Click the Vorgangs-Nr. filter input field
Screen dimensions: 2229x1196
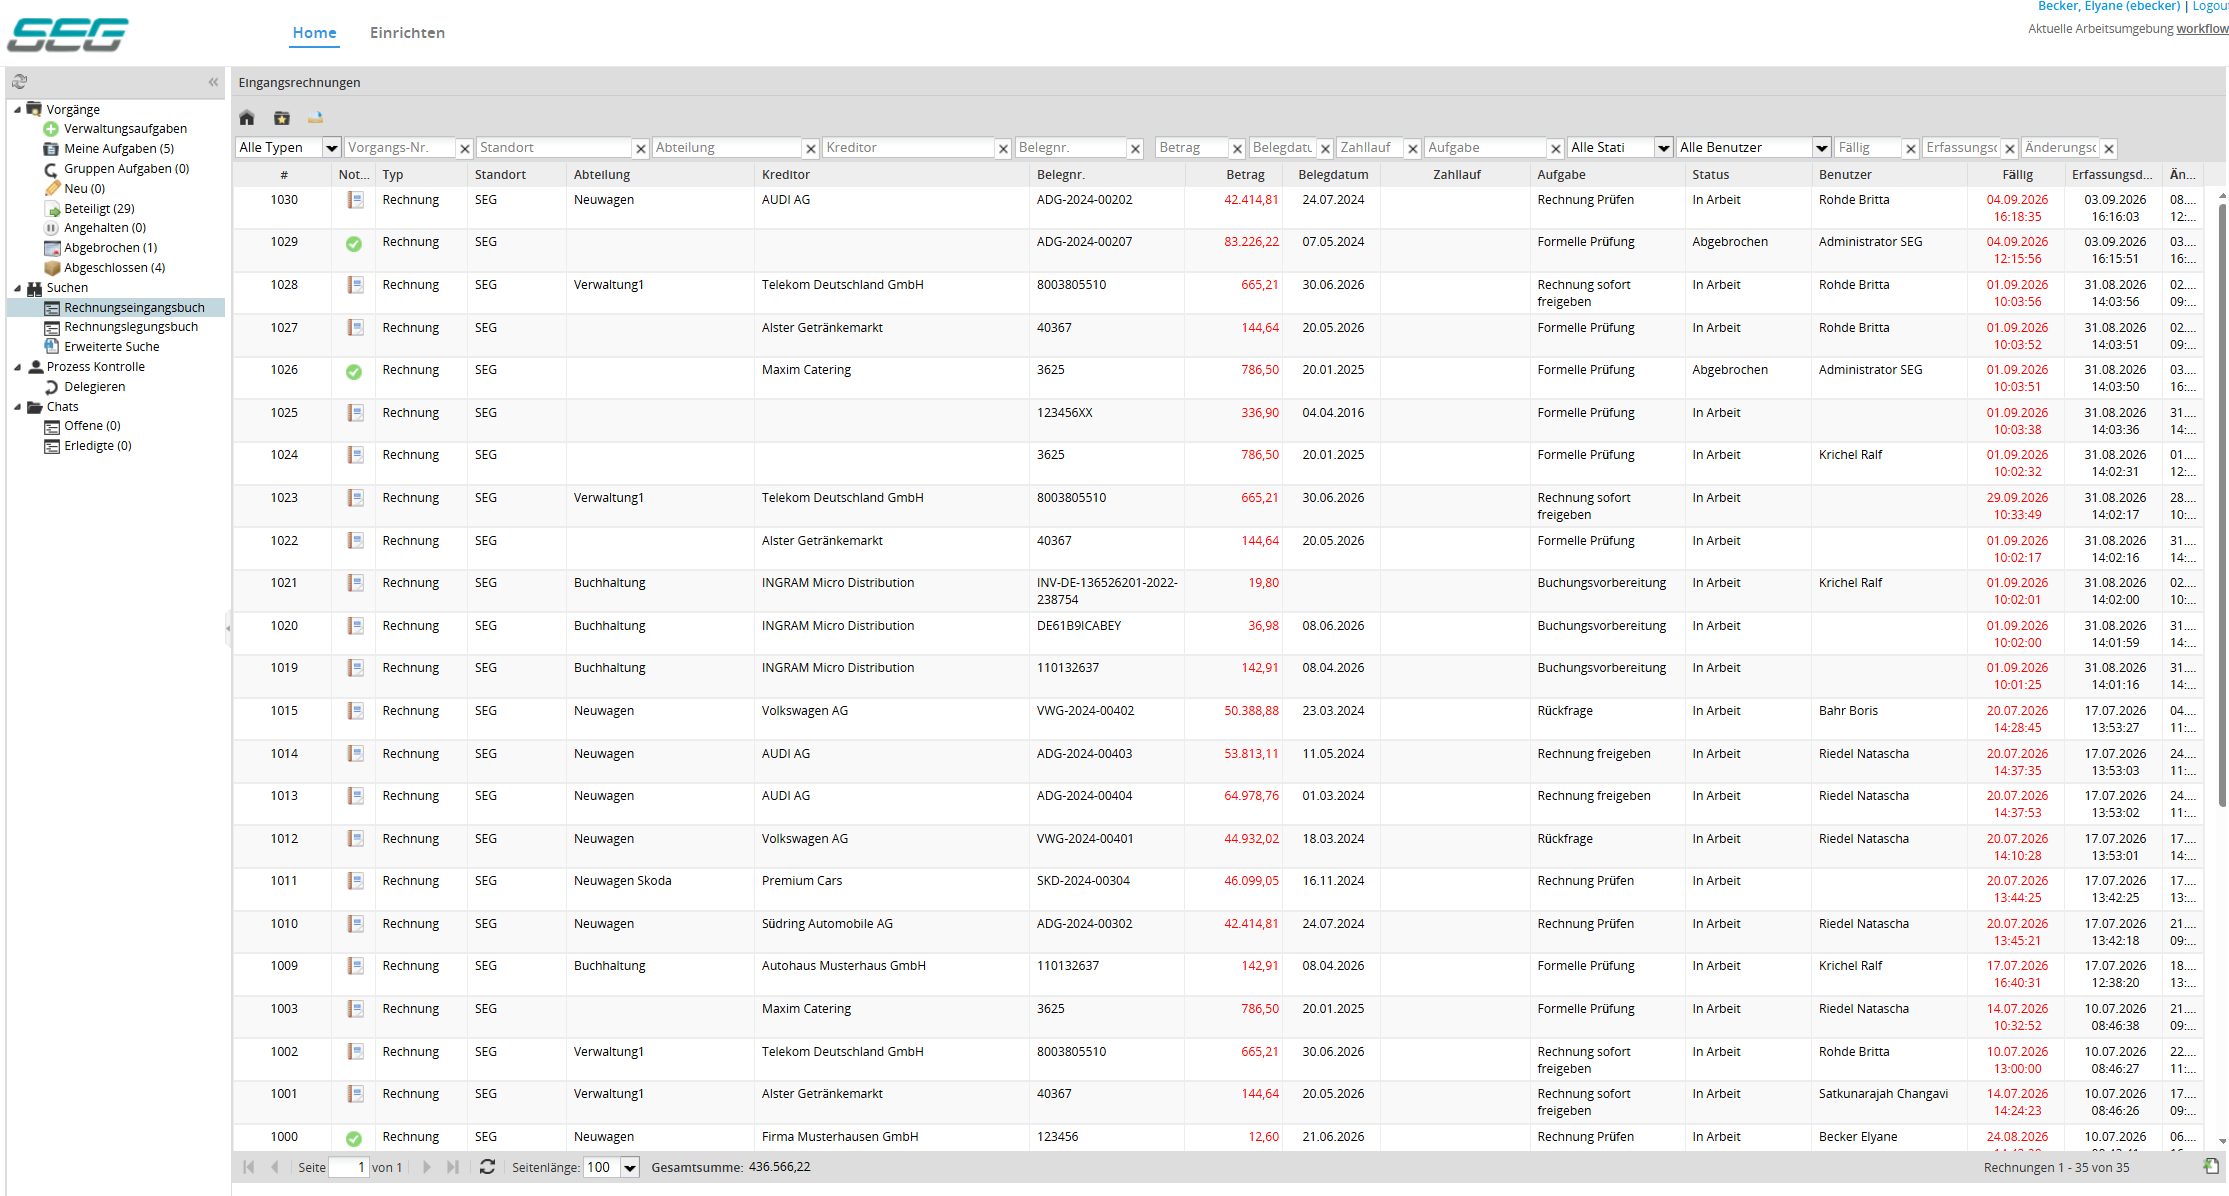point(399,148)
